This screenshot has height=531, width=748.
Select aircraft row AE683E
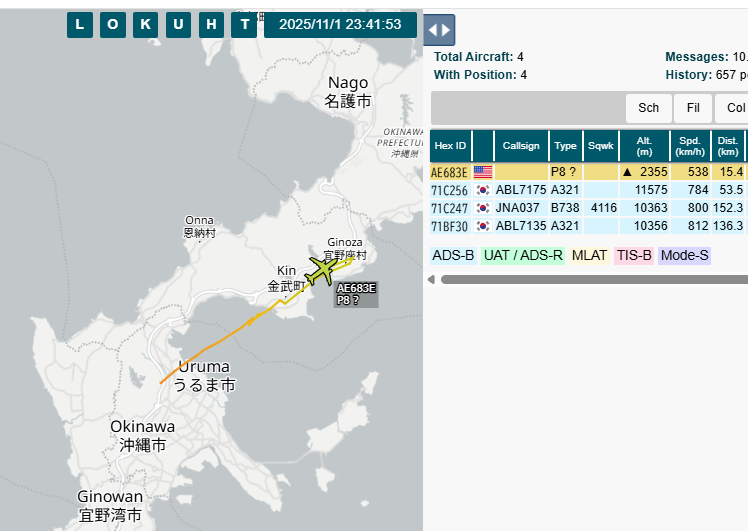click(x=589, y=172)
